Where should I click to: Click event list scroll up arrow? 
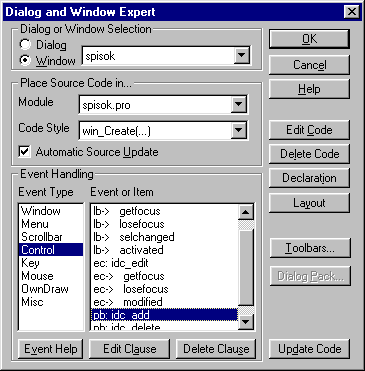(x=246, y=212)
